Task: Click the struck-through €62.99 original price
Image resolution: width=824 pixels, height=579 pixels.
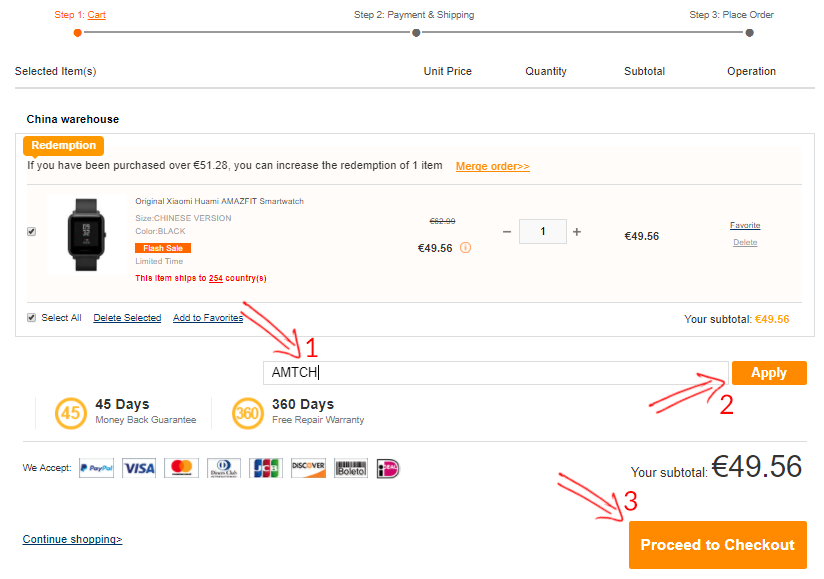Action: point(442,221)
